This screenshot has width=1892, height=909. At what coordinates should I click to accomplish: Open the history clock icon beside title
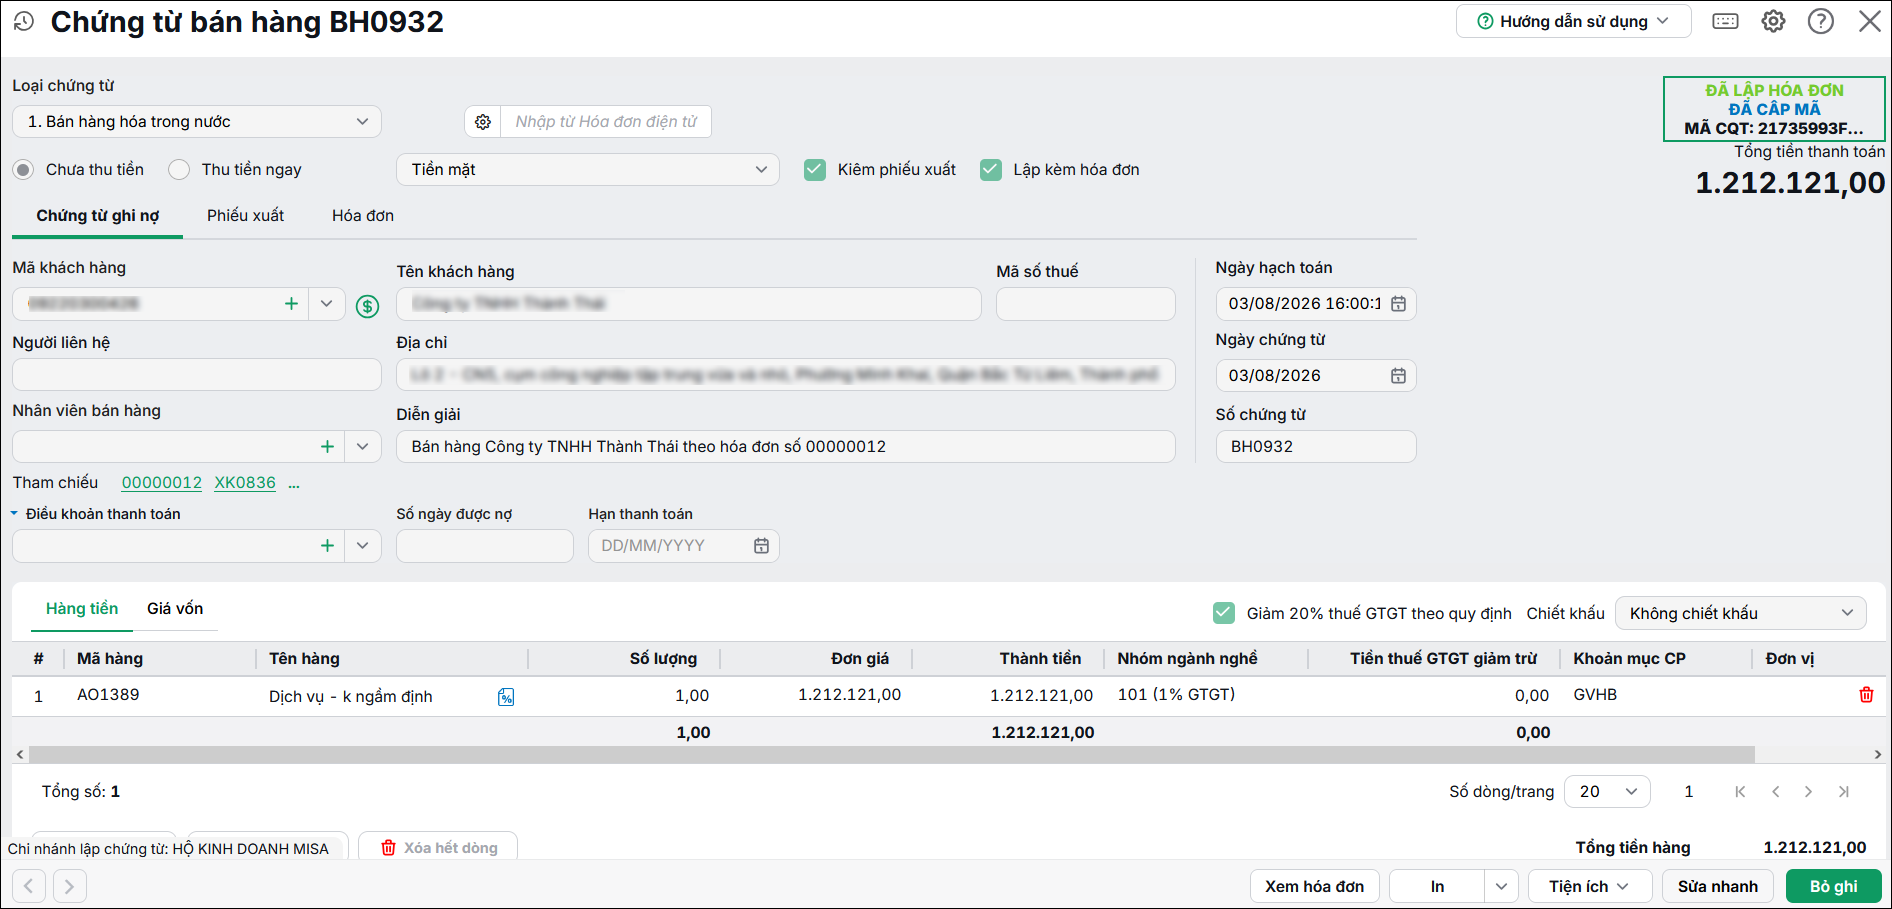pyautogui.click(x=24, y=21)
